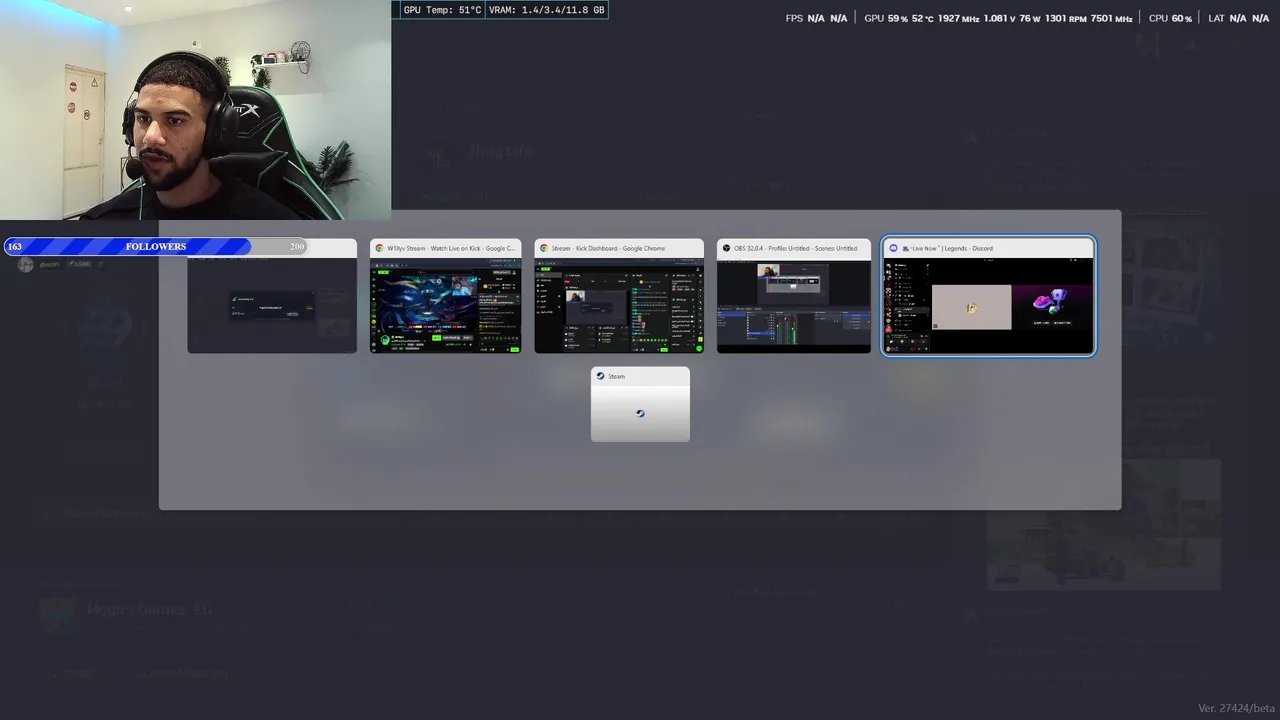
Task: Click Chrome icon beside Watch Live on Kick title
Action: [x=379, y=248]
